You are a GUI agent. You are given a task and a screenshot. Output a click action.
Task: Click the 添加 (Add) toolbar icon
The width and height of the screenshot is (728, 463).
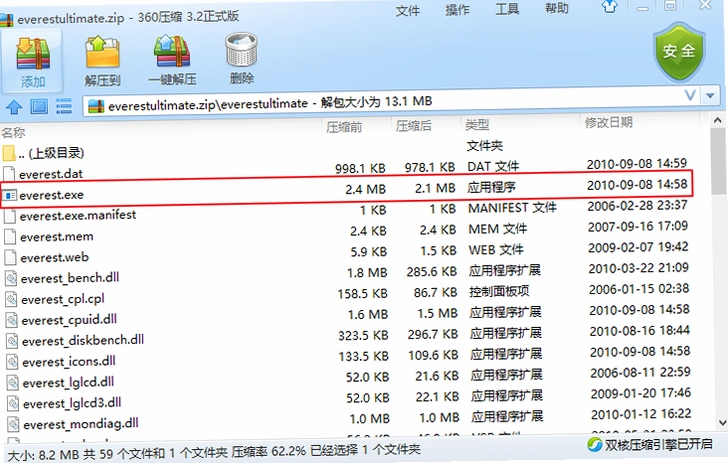(x=32, y=54)
